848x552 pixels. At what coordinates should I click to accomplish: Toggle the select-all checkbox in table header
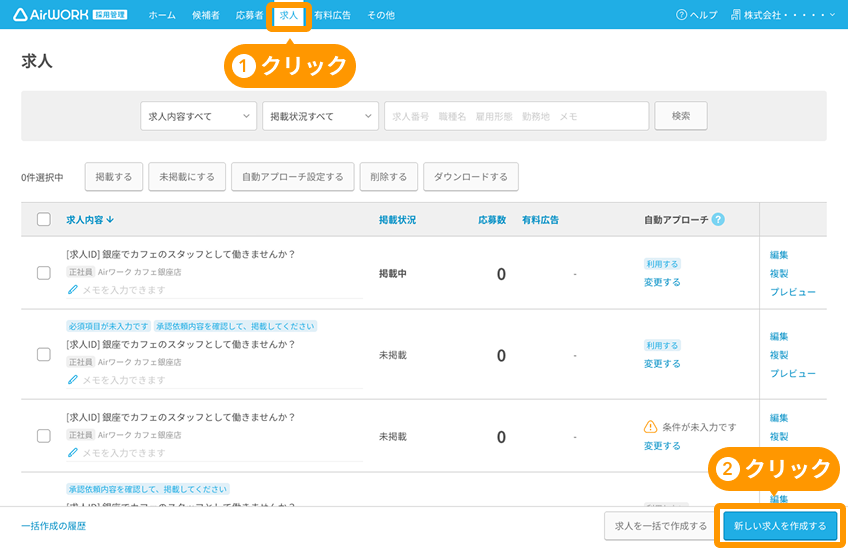click(x=44, y=220)
